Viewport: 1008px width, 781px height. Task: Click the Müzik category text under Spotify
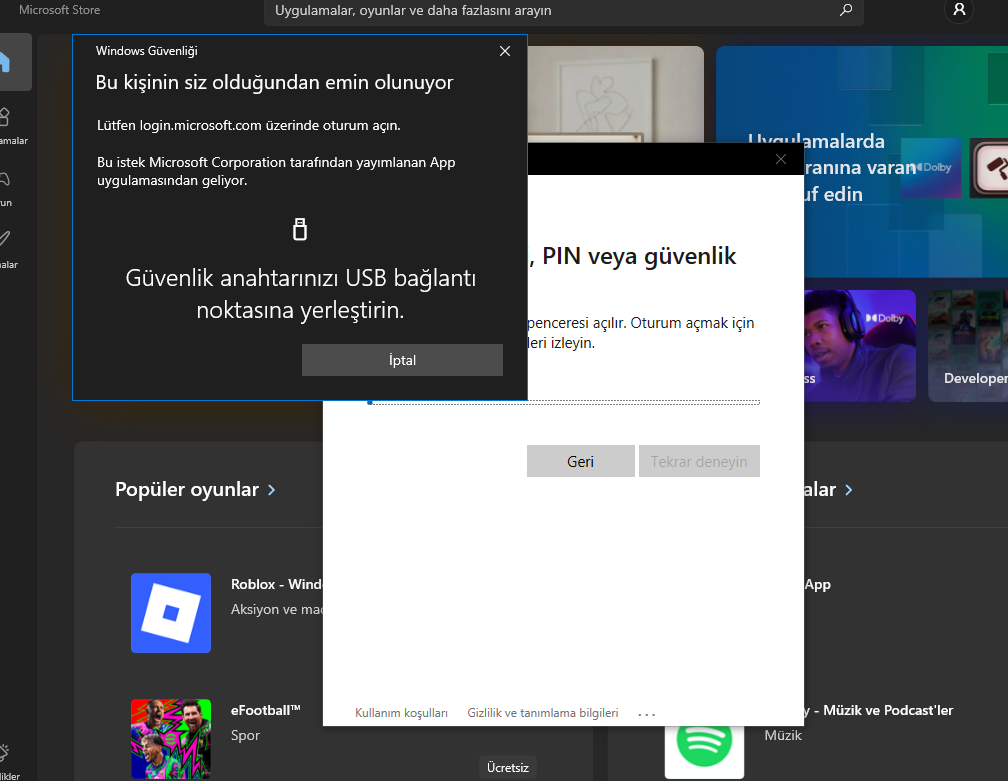point(783,735)
